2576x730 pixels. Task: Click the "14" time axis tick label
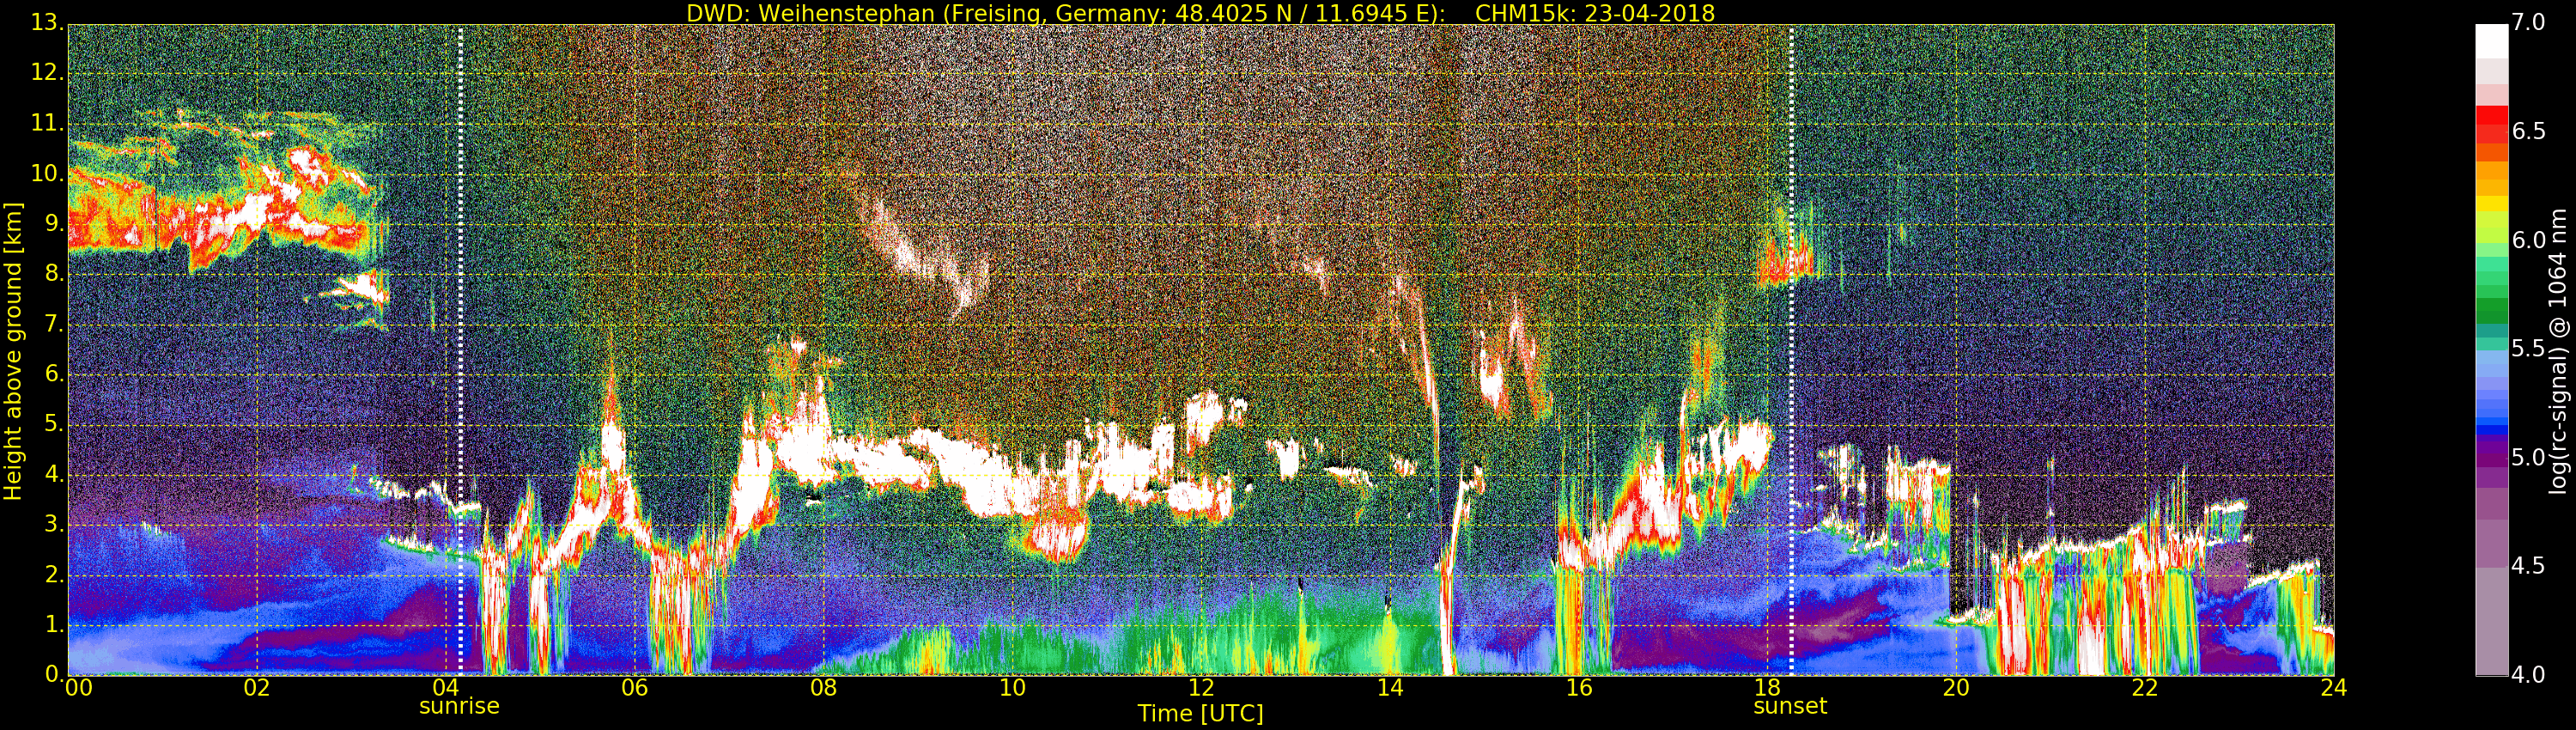(1390, 688)
